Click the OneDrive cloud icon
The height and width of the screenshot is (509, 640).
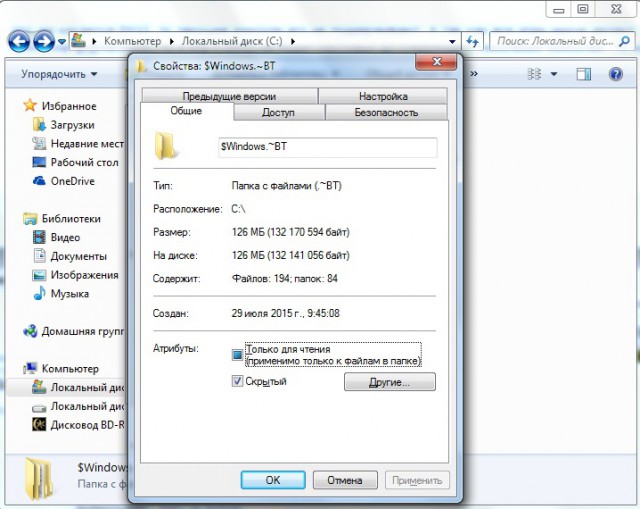click(x=39, y=180)
